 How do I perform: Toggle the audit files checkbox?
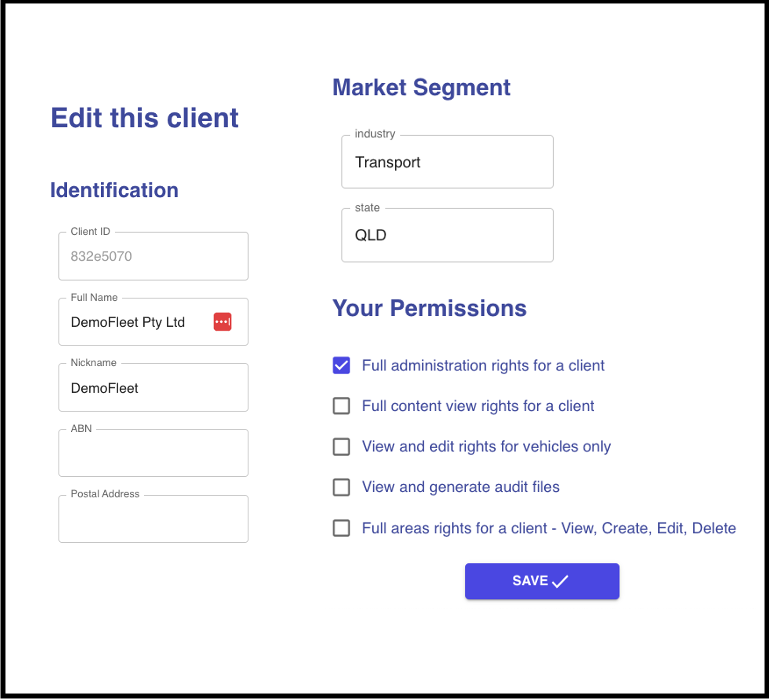(x=341, y=487)
